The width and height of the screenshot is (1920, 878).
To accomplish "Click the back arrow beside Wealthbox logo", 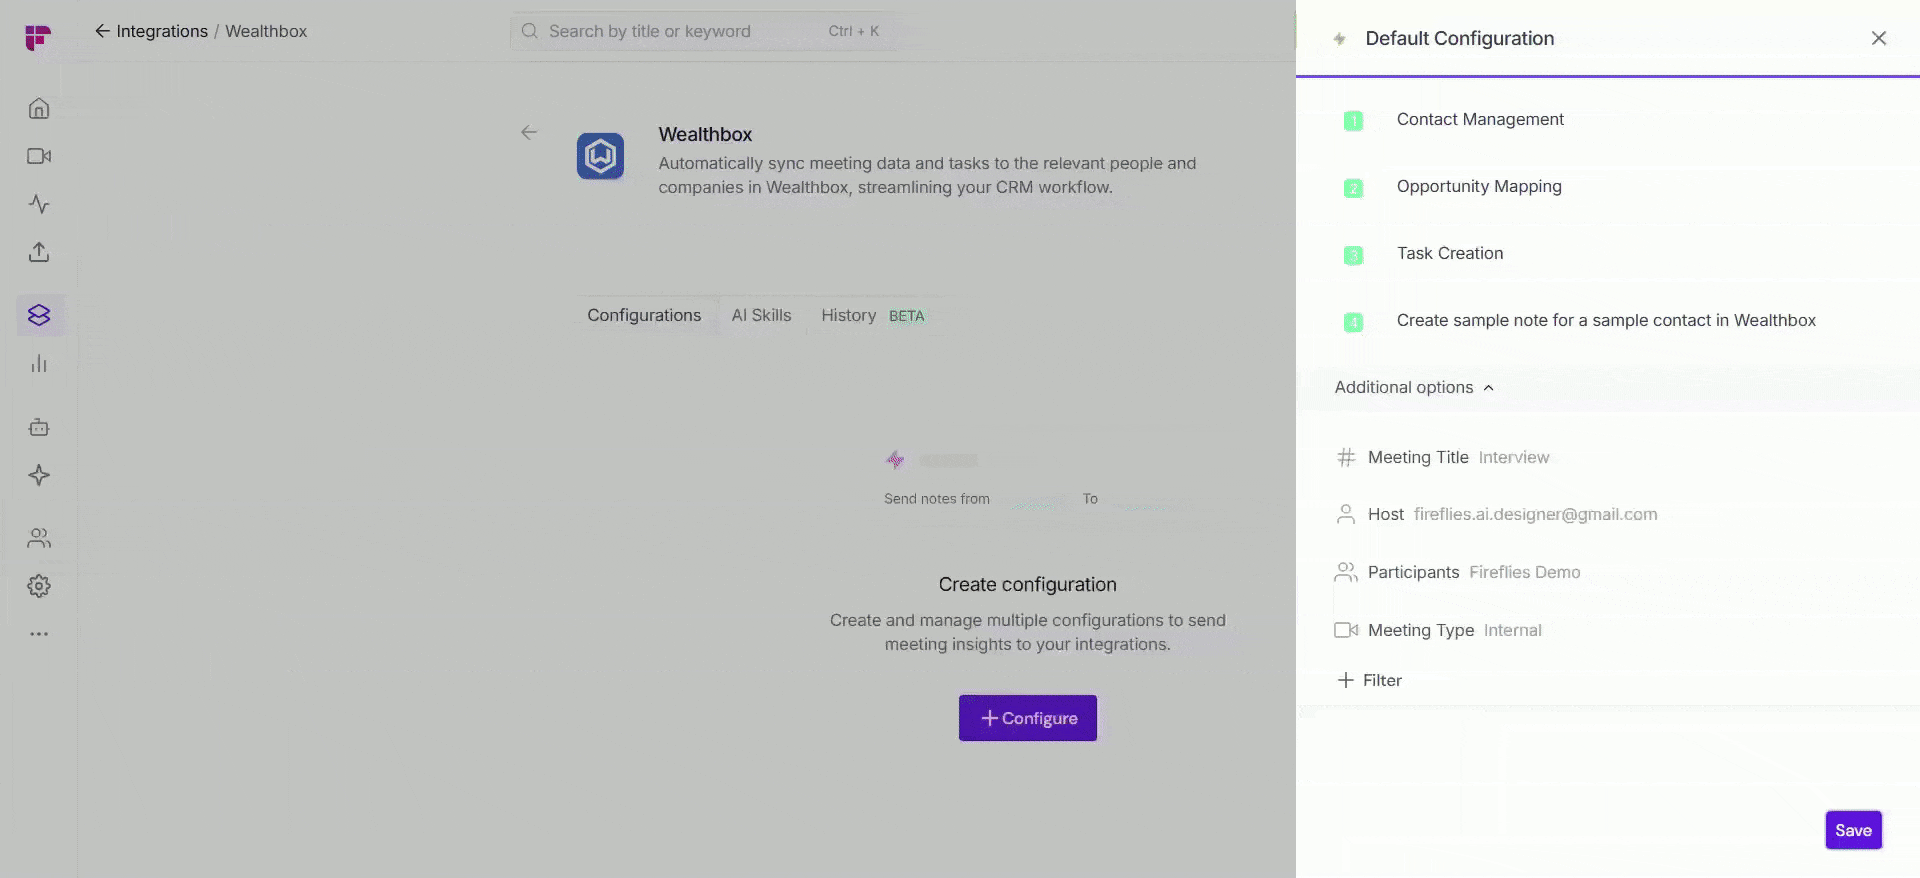I will [529, 132].
